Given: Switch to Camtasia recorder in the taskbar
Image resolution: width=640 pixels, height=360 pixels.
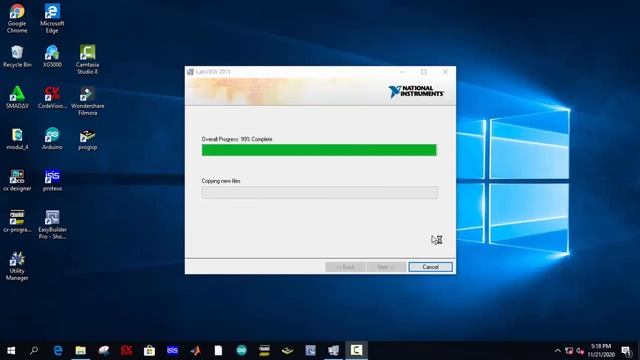Looking at the screenshot, I should click(356, 350).
